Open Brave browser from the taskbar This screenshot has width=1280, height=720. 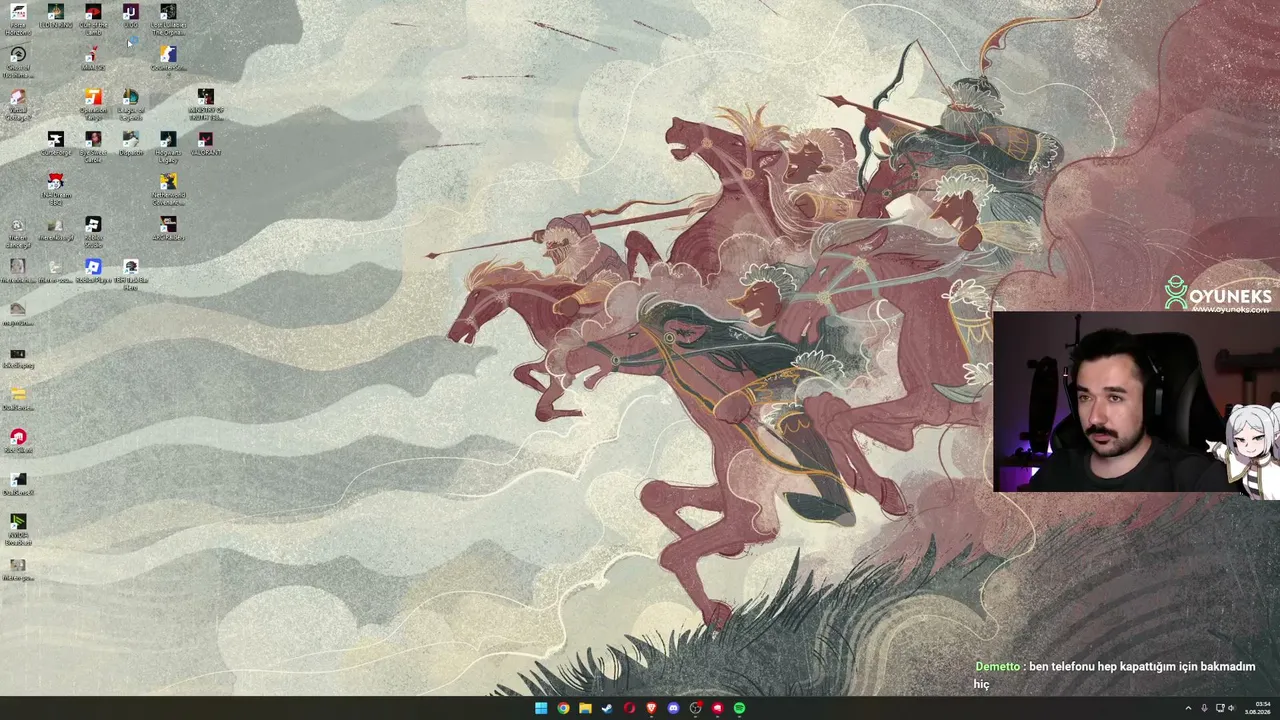click(651, 708)
